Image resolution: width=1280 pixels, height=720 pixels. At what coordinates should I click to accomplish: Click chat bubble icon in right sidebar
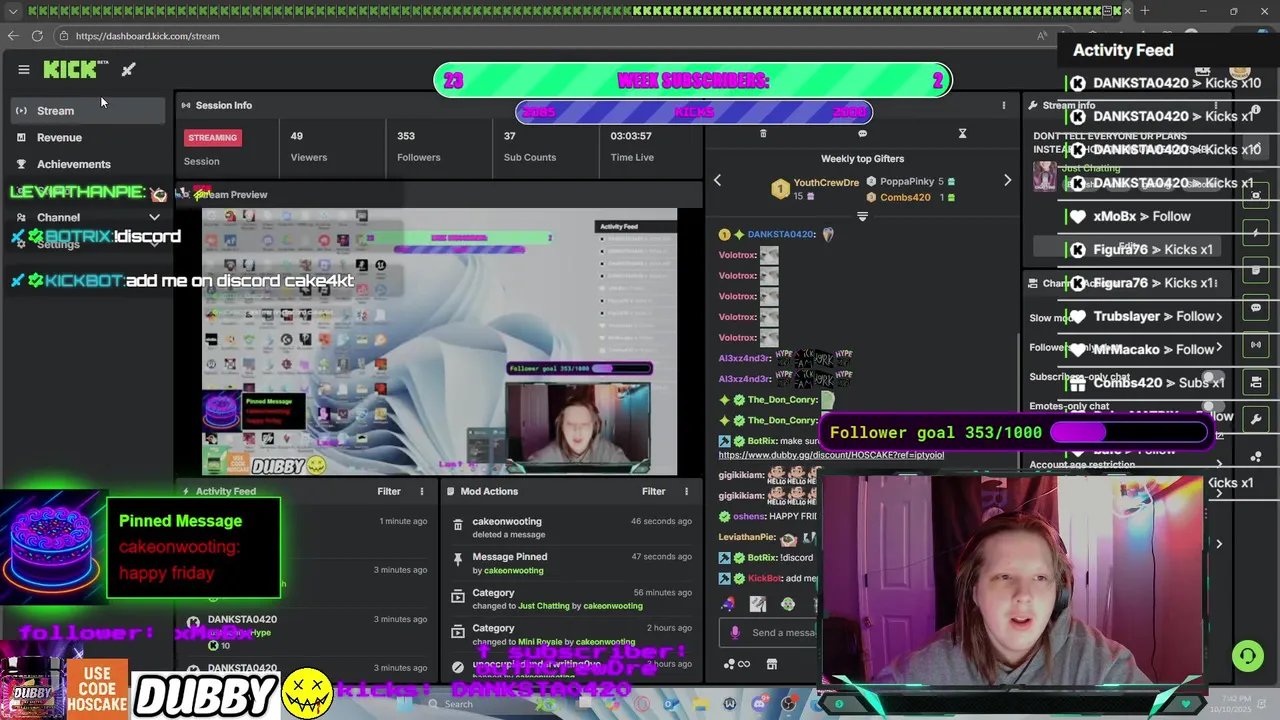pos(1256,308)
